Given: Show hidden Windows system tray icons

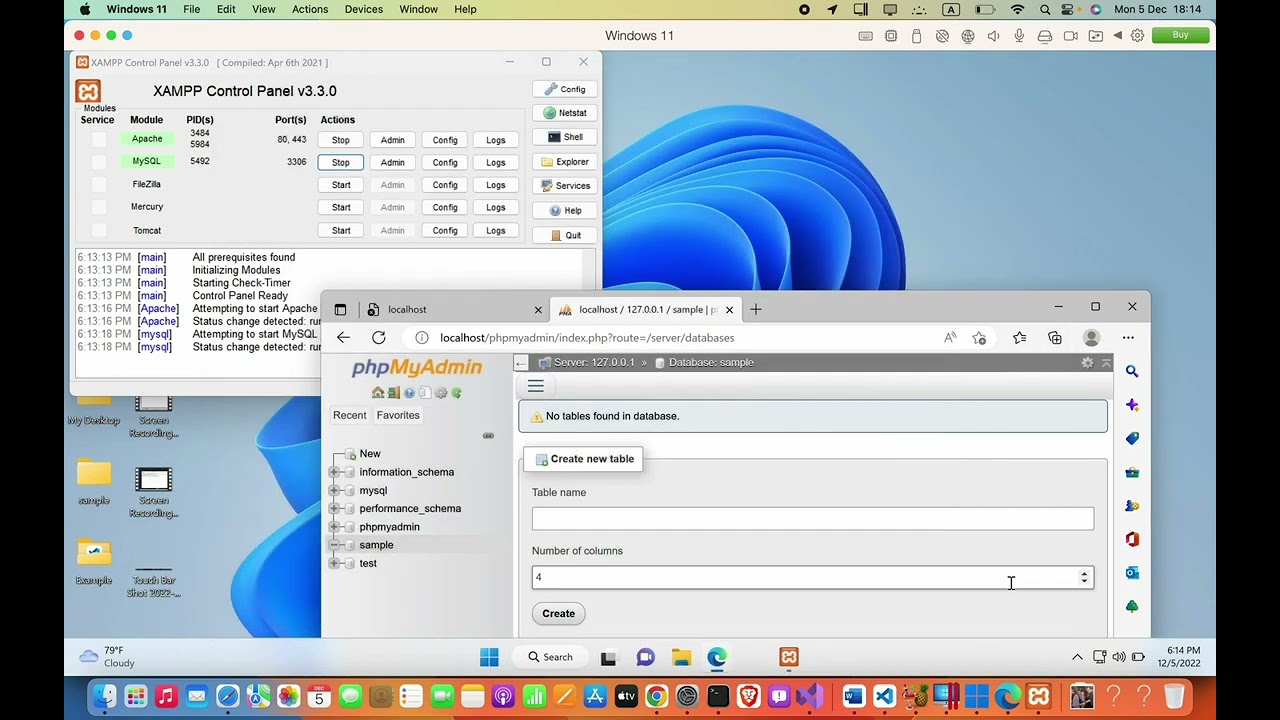Looking at the screenshot, I should [x=1077, y=657].
